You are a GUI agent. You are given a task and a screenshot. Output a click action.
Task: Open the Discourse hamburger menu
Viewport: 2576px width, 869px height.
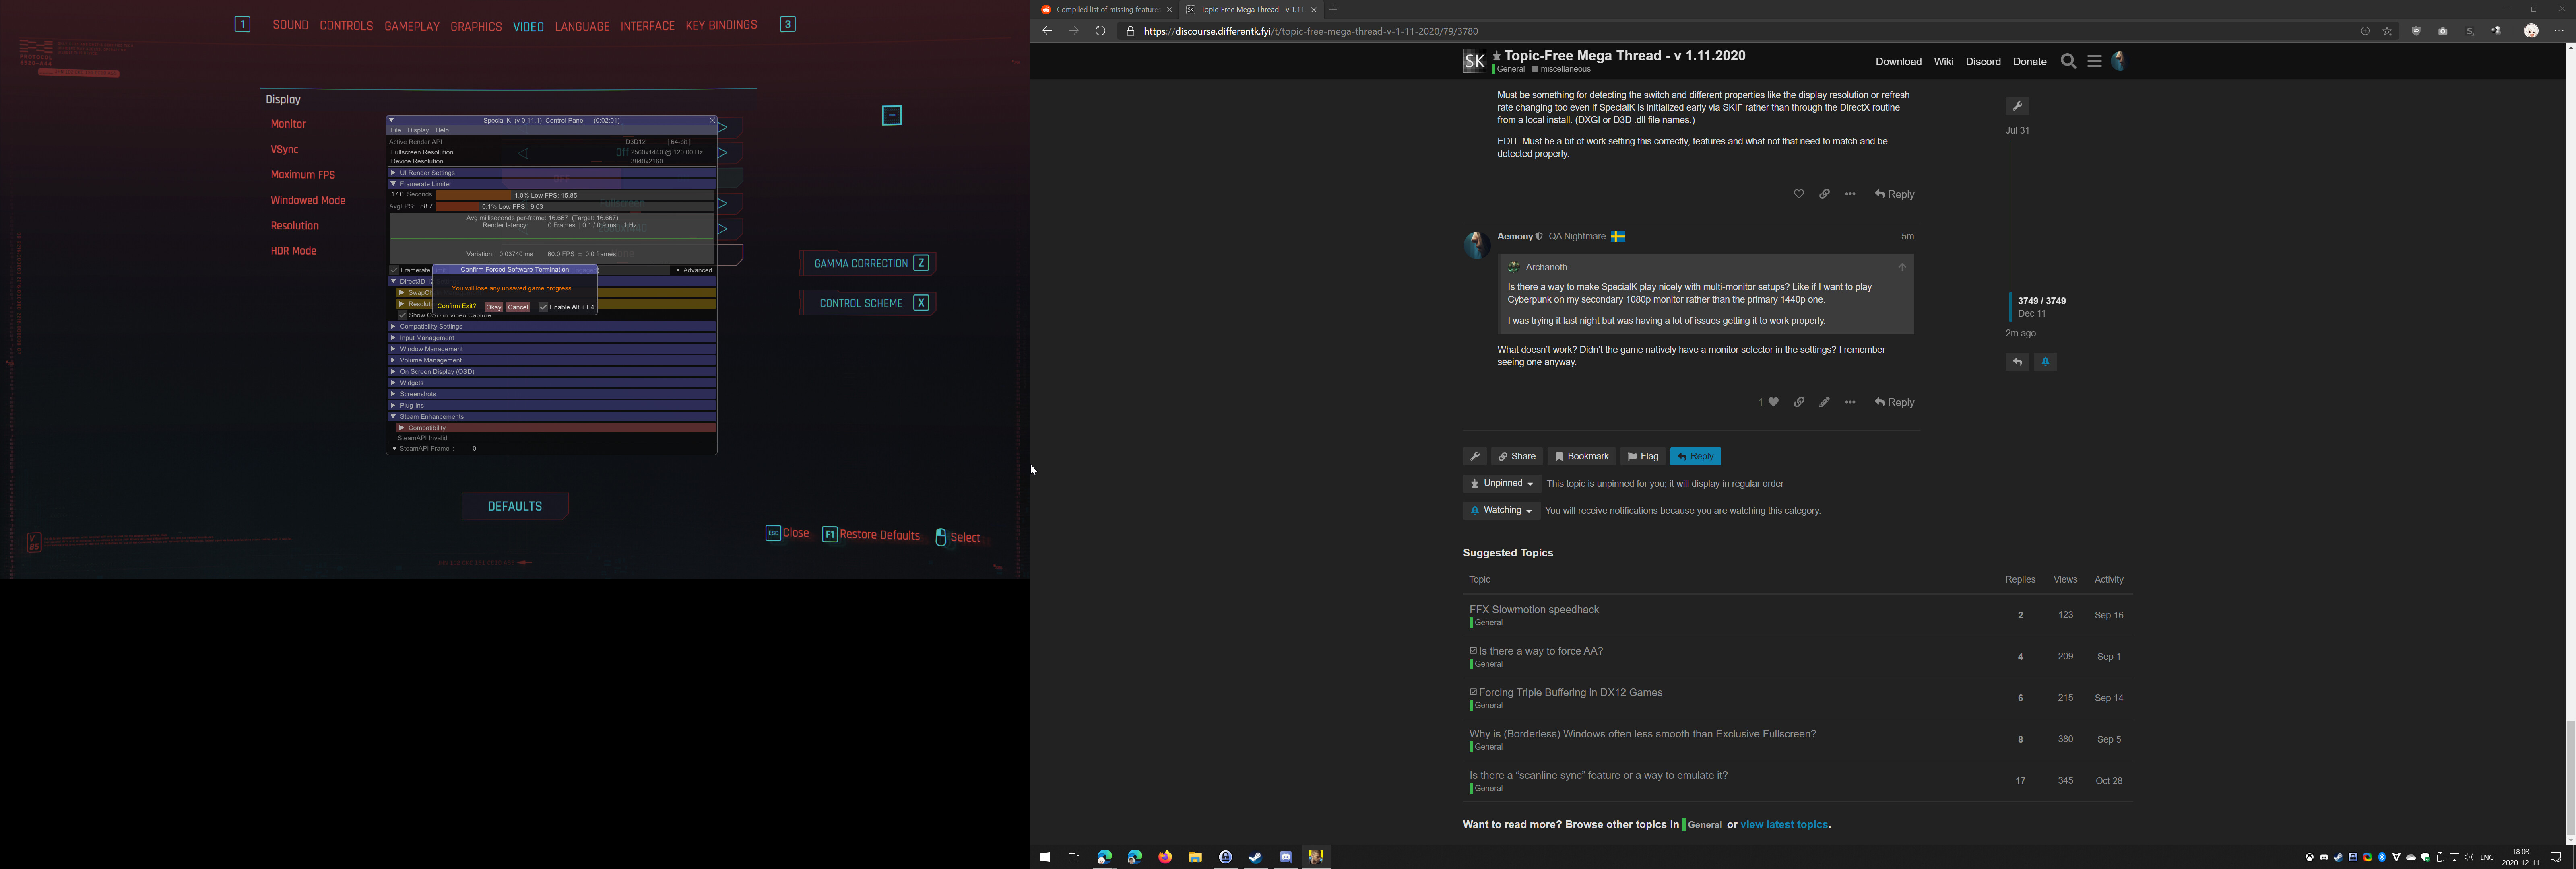2094,62
